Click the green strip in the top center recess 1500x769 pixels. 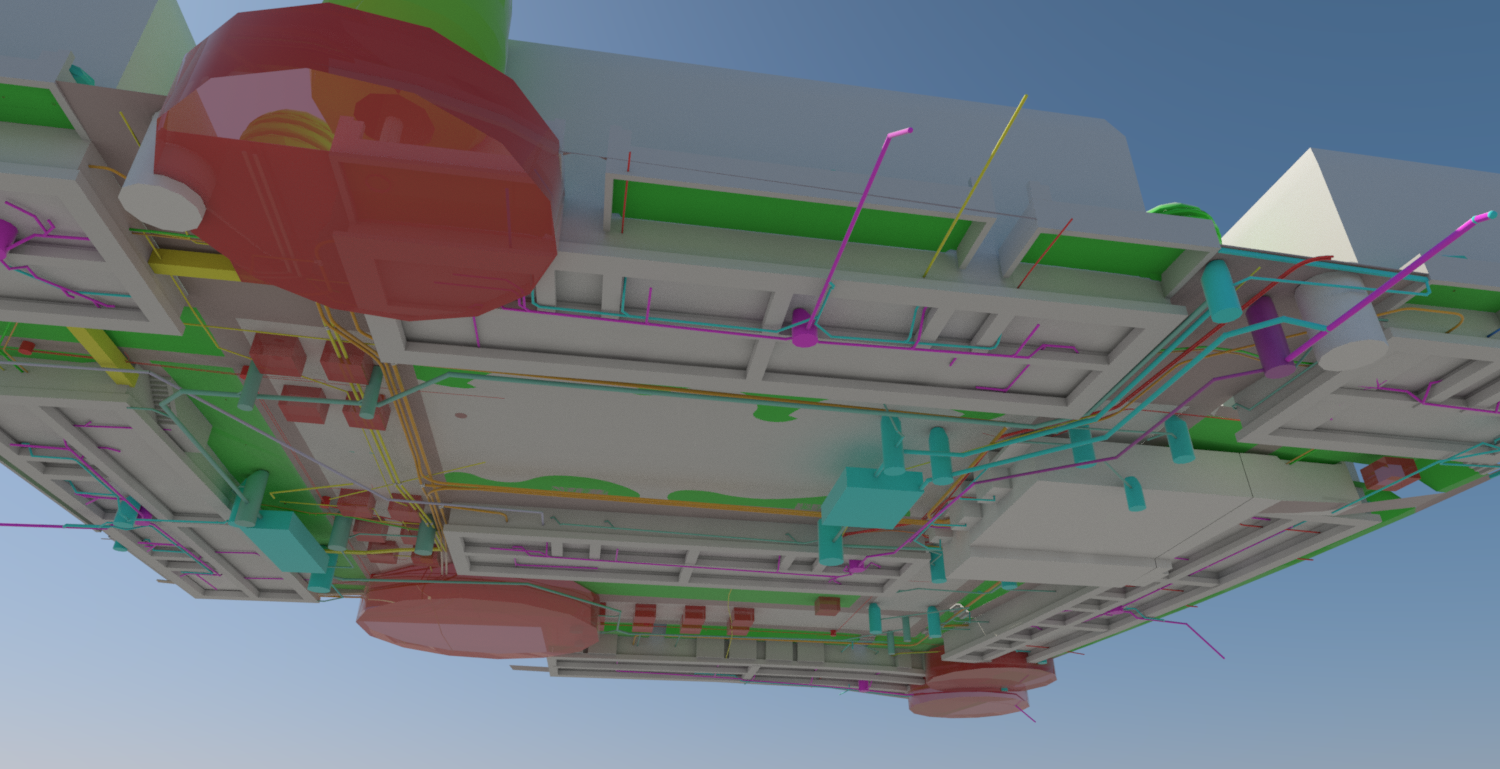pyautogui.click(x=790, y=218)
